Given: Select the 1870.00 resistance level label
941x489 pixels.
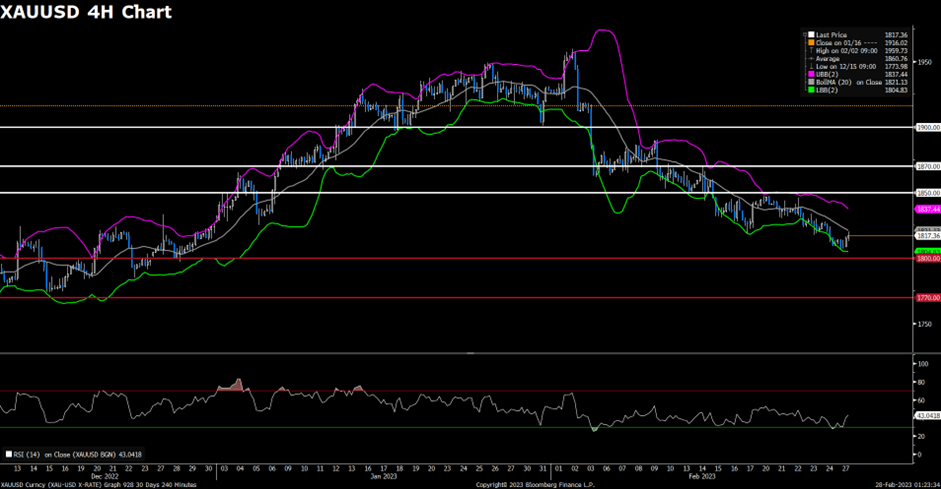Looking at the screenshot, I should pyautogui.click(x=928, y=166).
